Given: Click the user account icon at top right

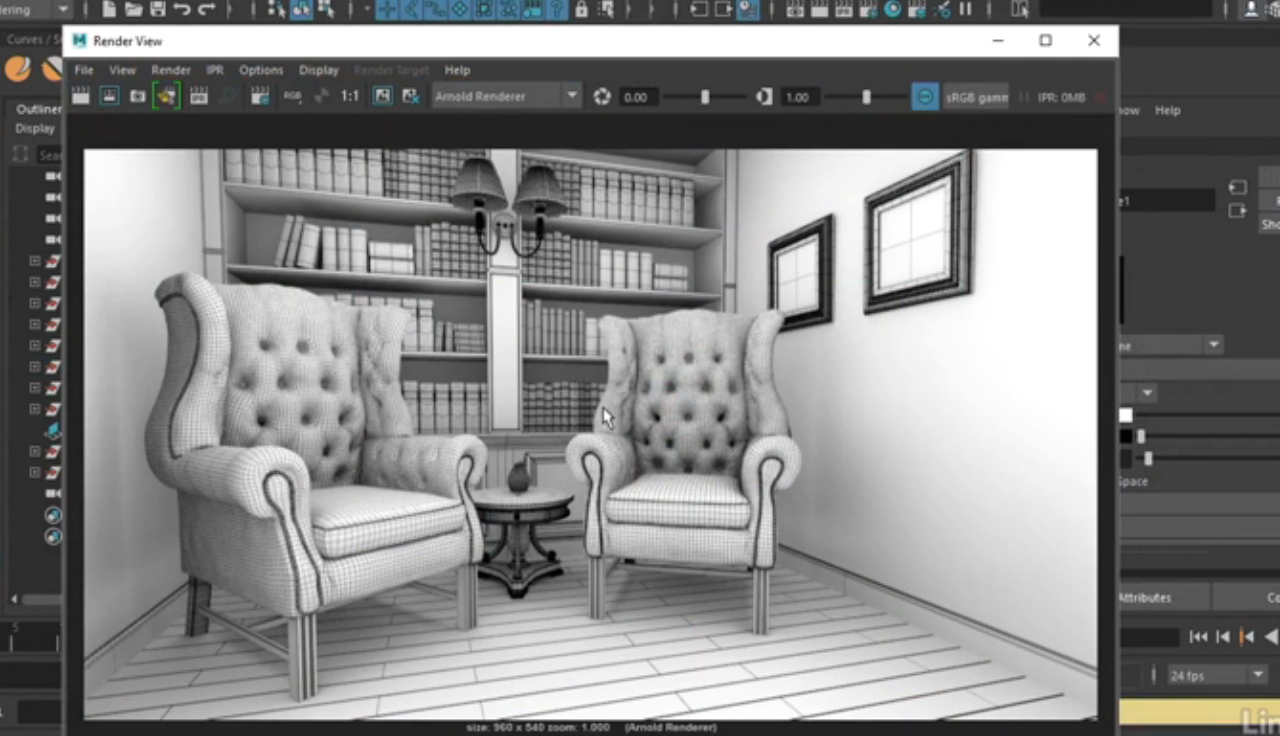Looking at the screenshot, I should (x=1251, y=10).
